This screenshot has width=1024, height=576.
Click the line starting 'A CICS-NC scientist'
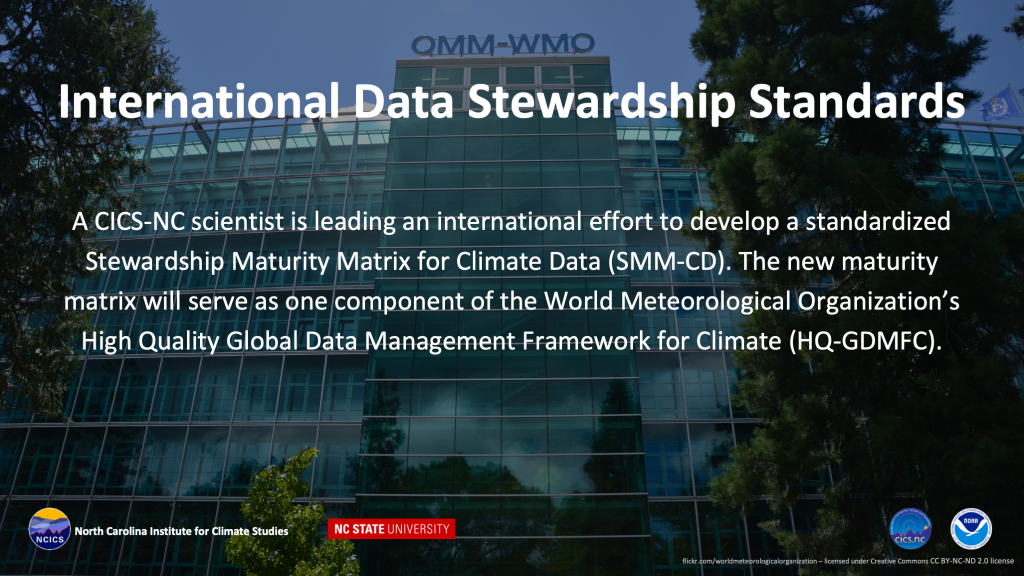coord(511,222)
